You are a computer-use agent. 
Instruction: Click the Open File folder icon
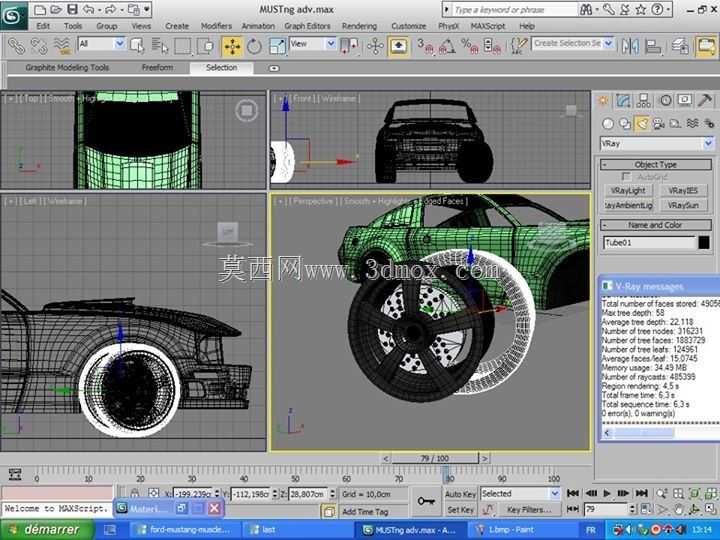(x=56, y=9)
